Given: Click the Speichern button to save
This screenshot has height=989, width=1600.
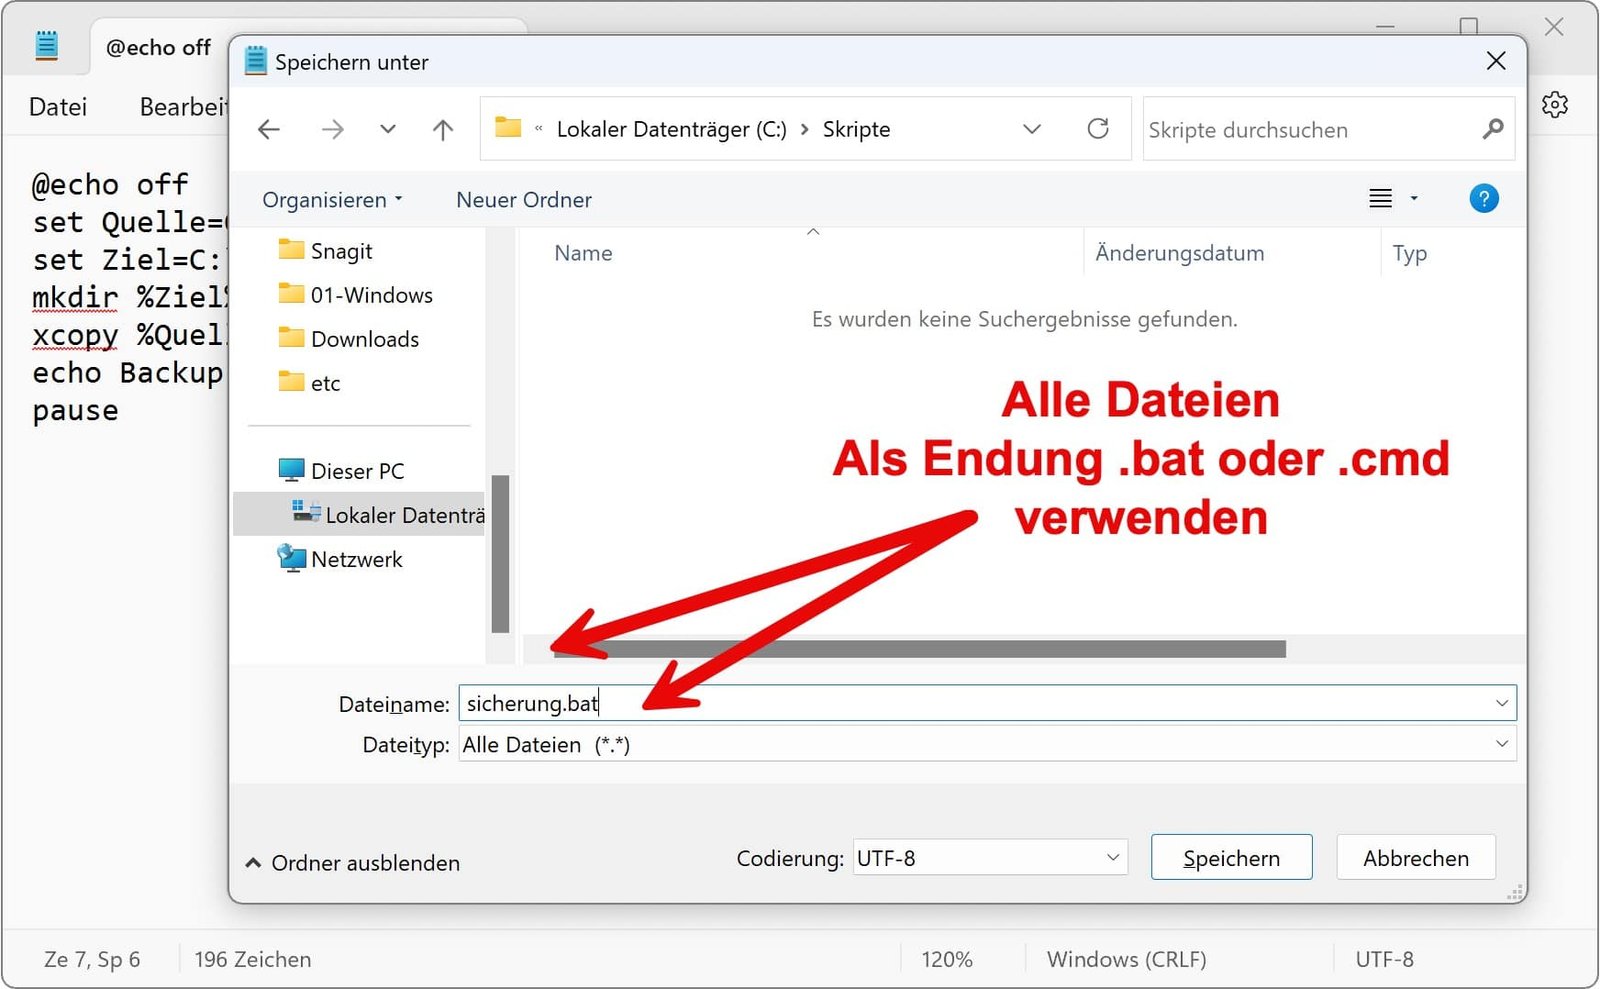Looking at the screenshot, I should pos(1231,857).
